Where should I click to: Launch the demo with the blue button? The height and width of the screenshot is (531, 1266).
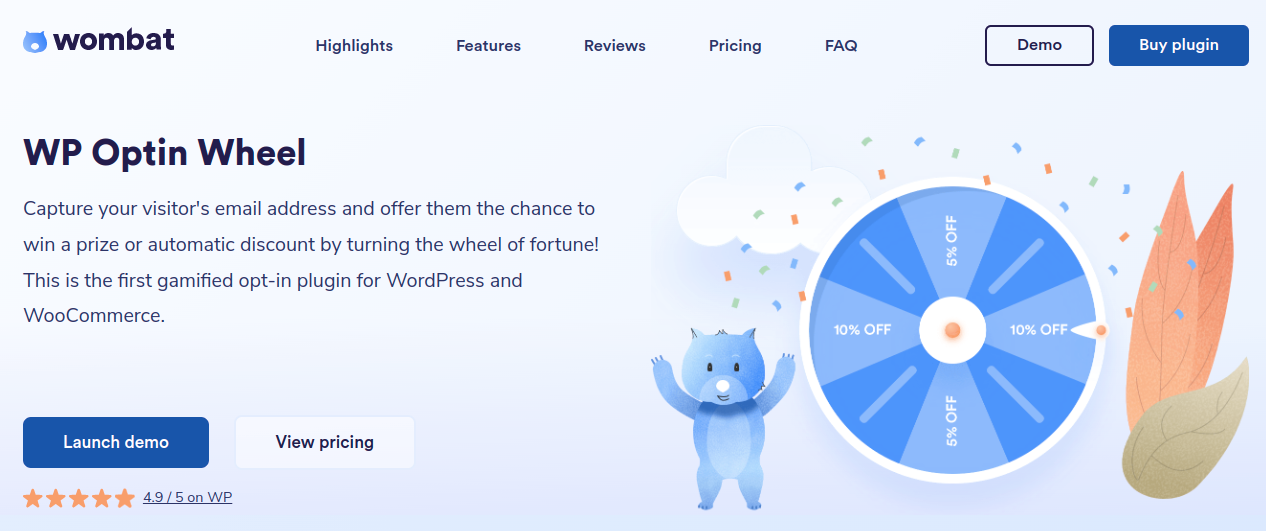tap(116, 442)
